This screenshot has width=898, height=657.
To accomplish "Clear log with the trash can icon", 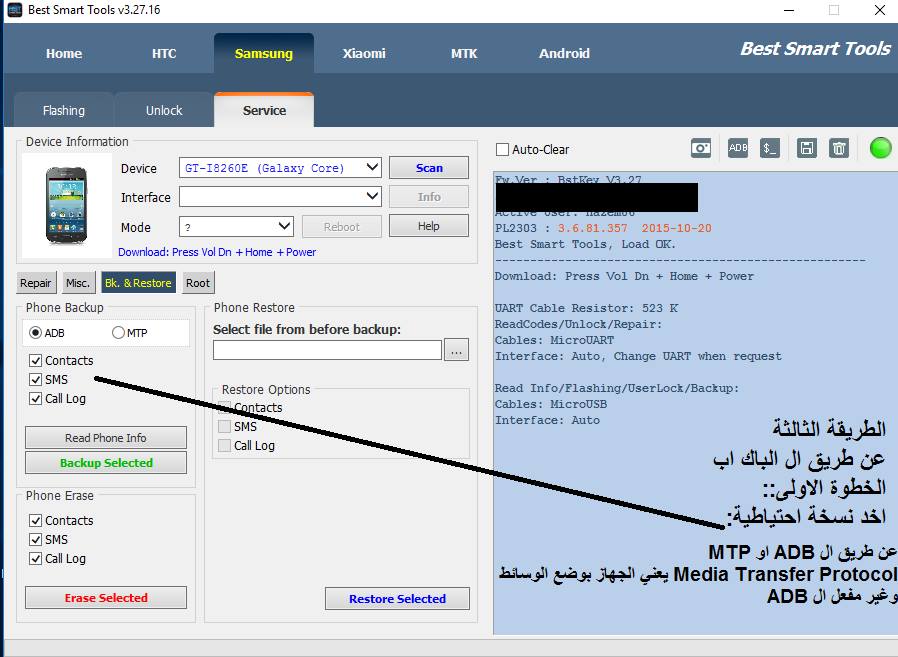I will click(838, 148).
